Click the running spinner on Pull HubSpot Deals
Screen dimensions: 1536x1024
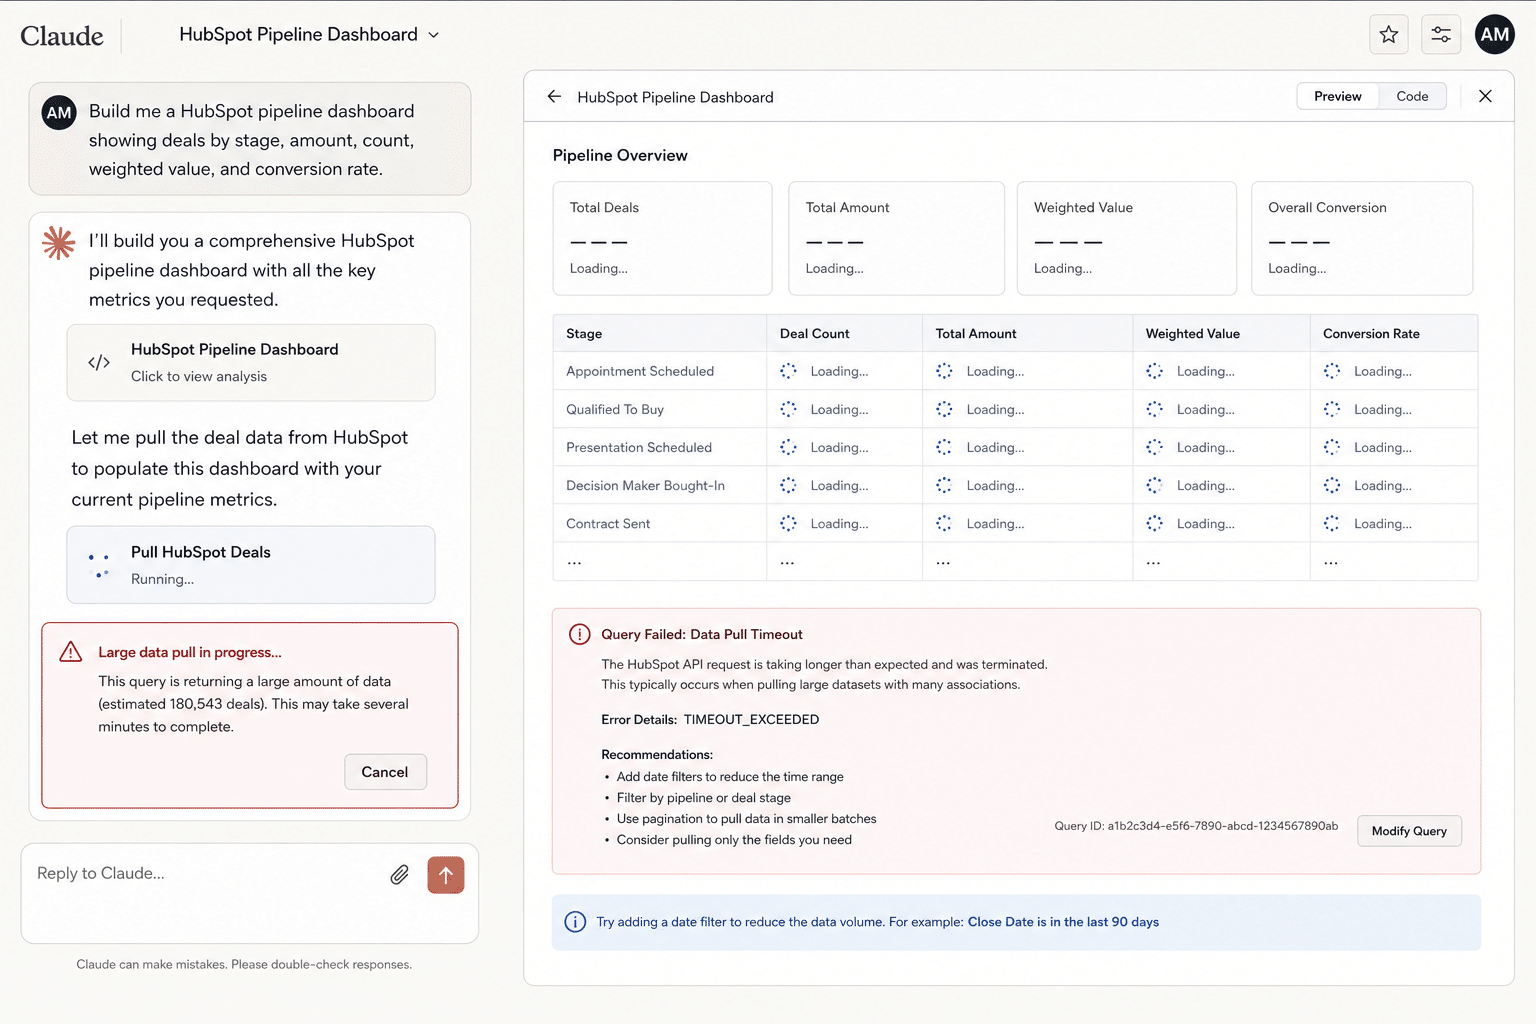tap(99, 565)
